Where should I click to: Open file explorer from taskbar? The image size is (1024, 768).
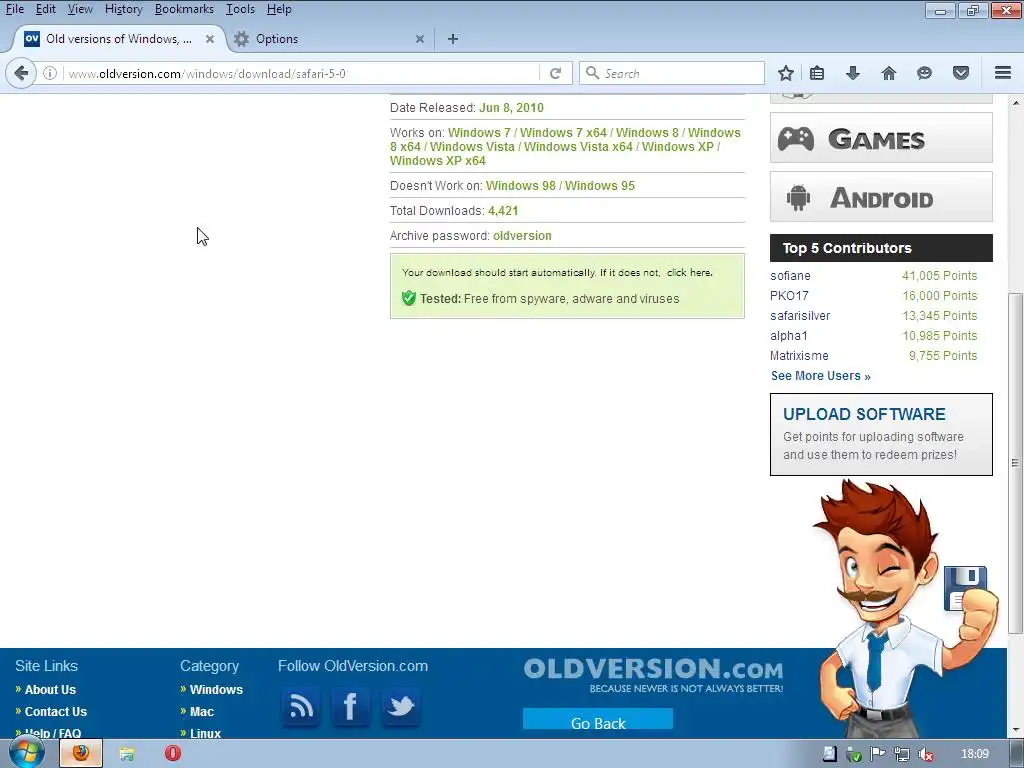pyautogui.click(x=127, y=754)
